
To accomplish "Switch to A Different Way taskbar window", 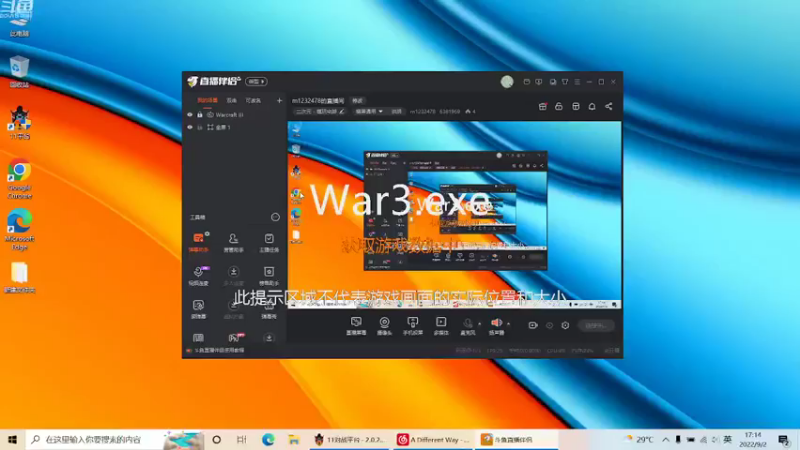I will [433, 439].
